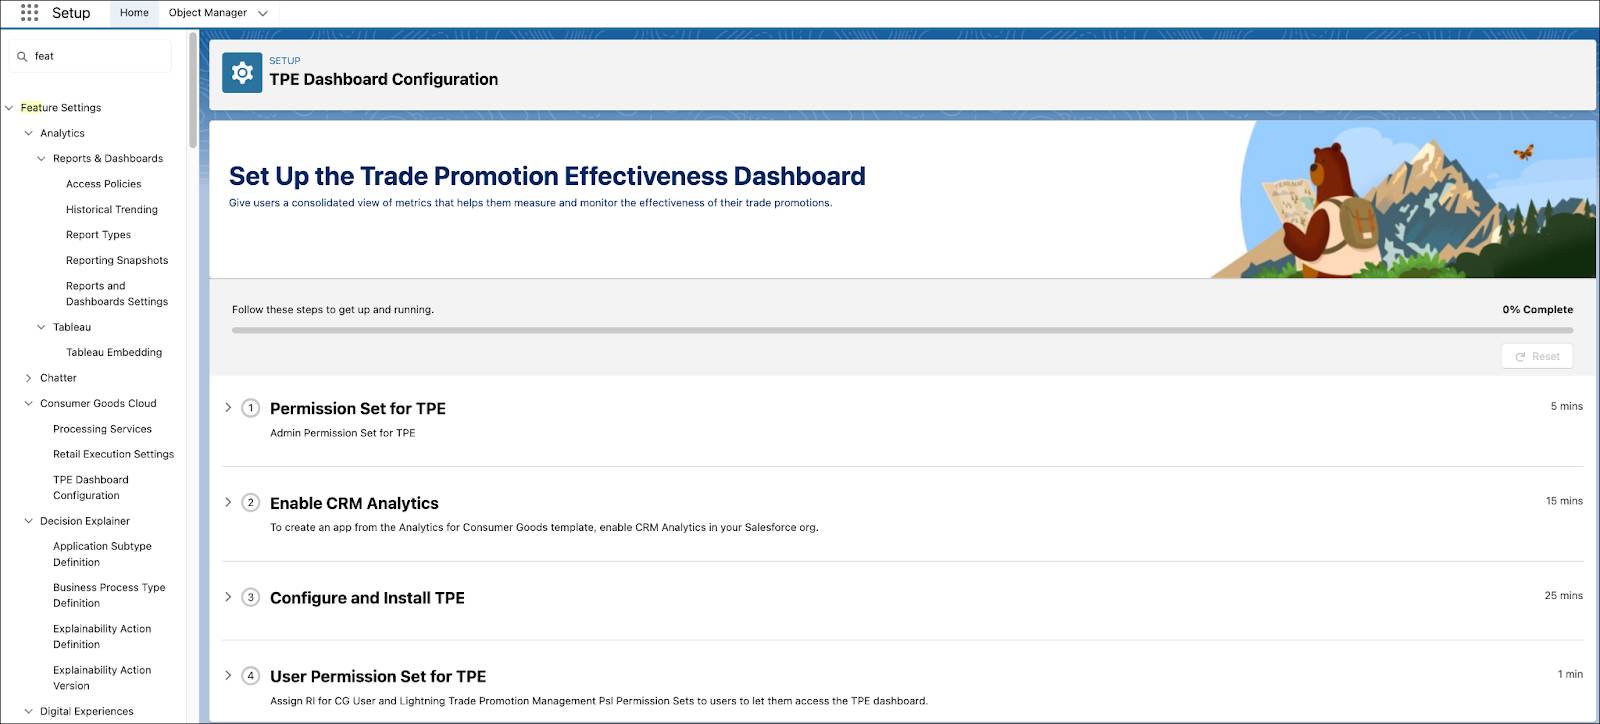Screen dimensions: 1600x724
Task: Click the sidebar vertical scrollbar
Action: point(193,90)
